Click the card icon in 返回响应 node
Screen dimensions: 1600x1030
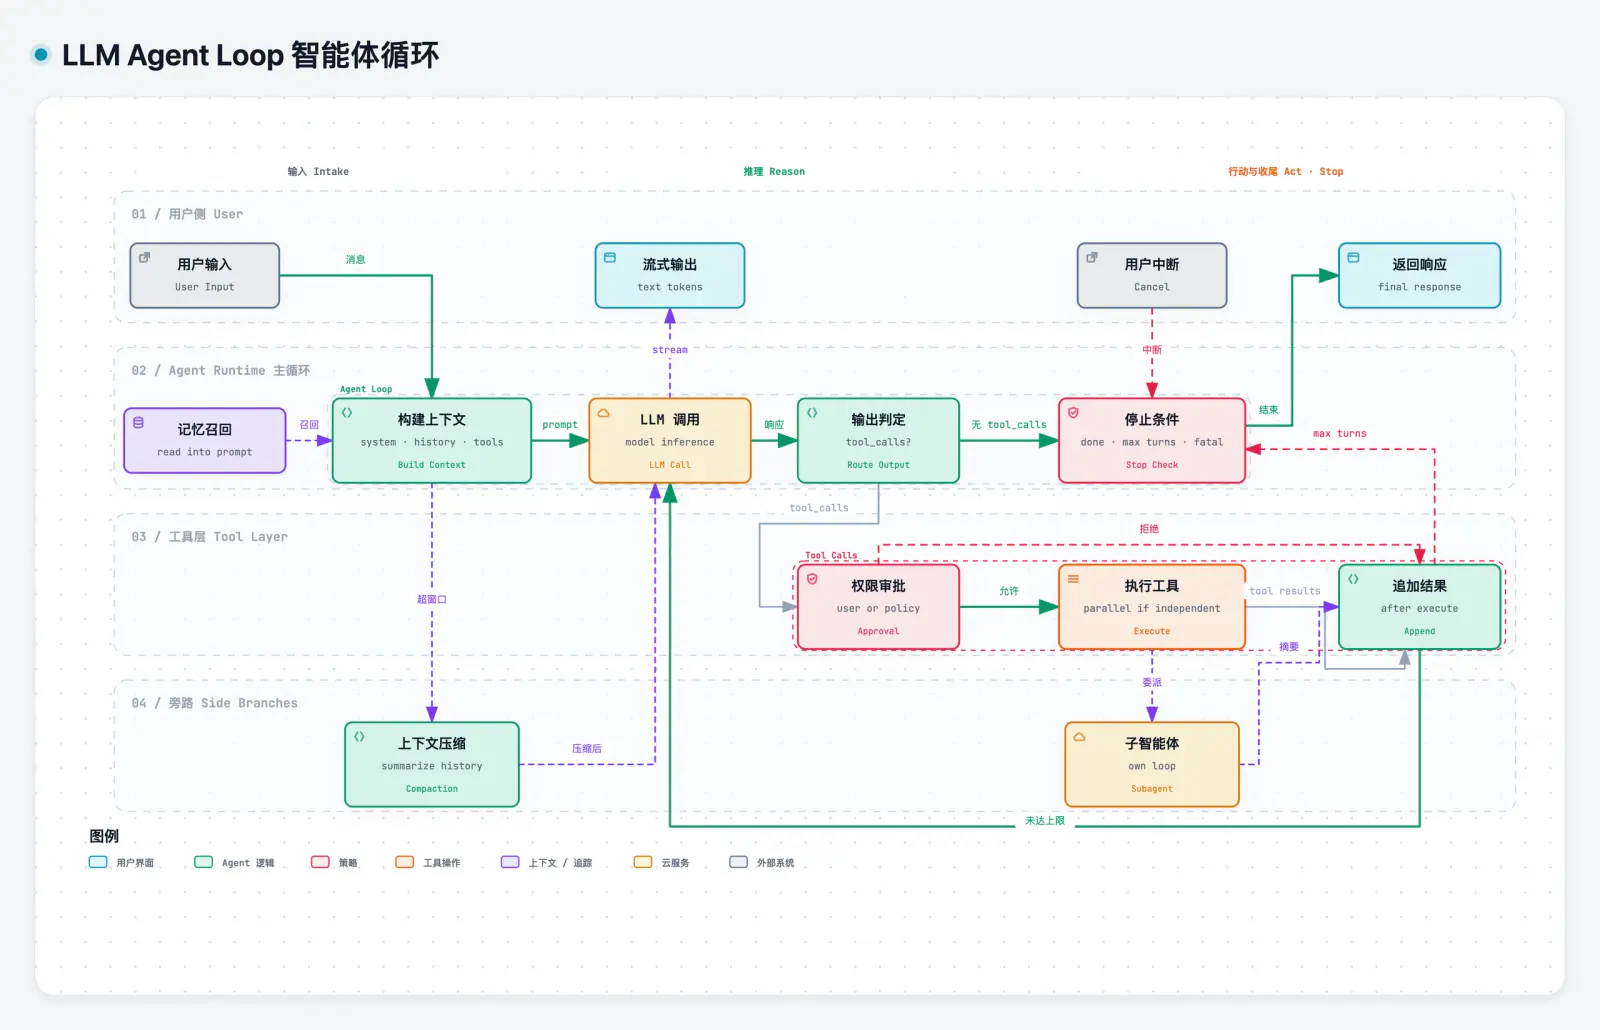(x=1353, y=257)
